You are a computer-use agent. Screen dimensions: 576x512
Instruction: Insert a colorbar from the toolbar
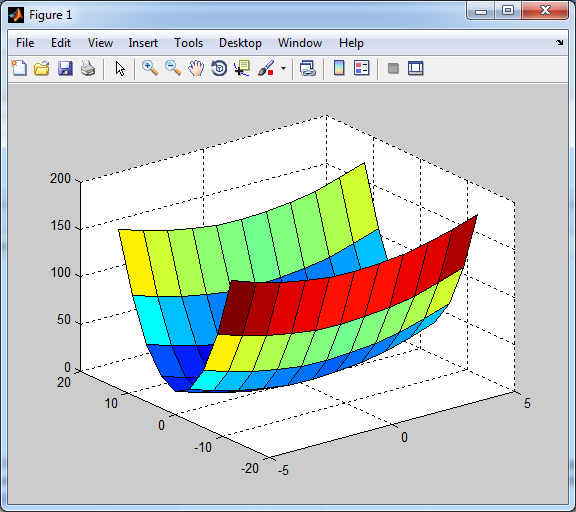[x=339, y=68]
